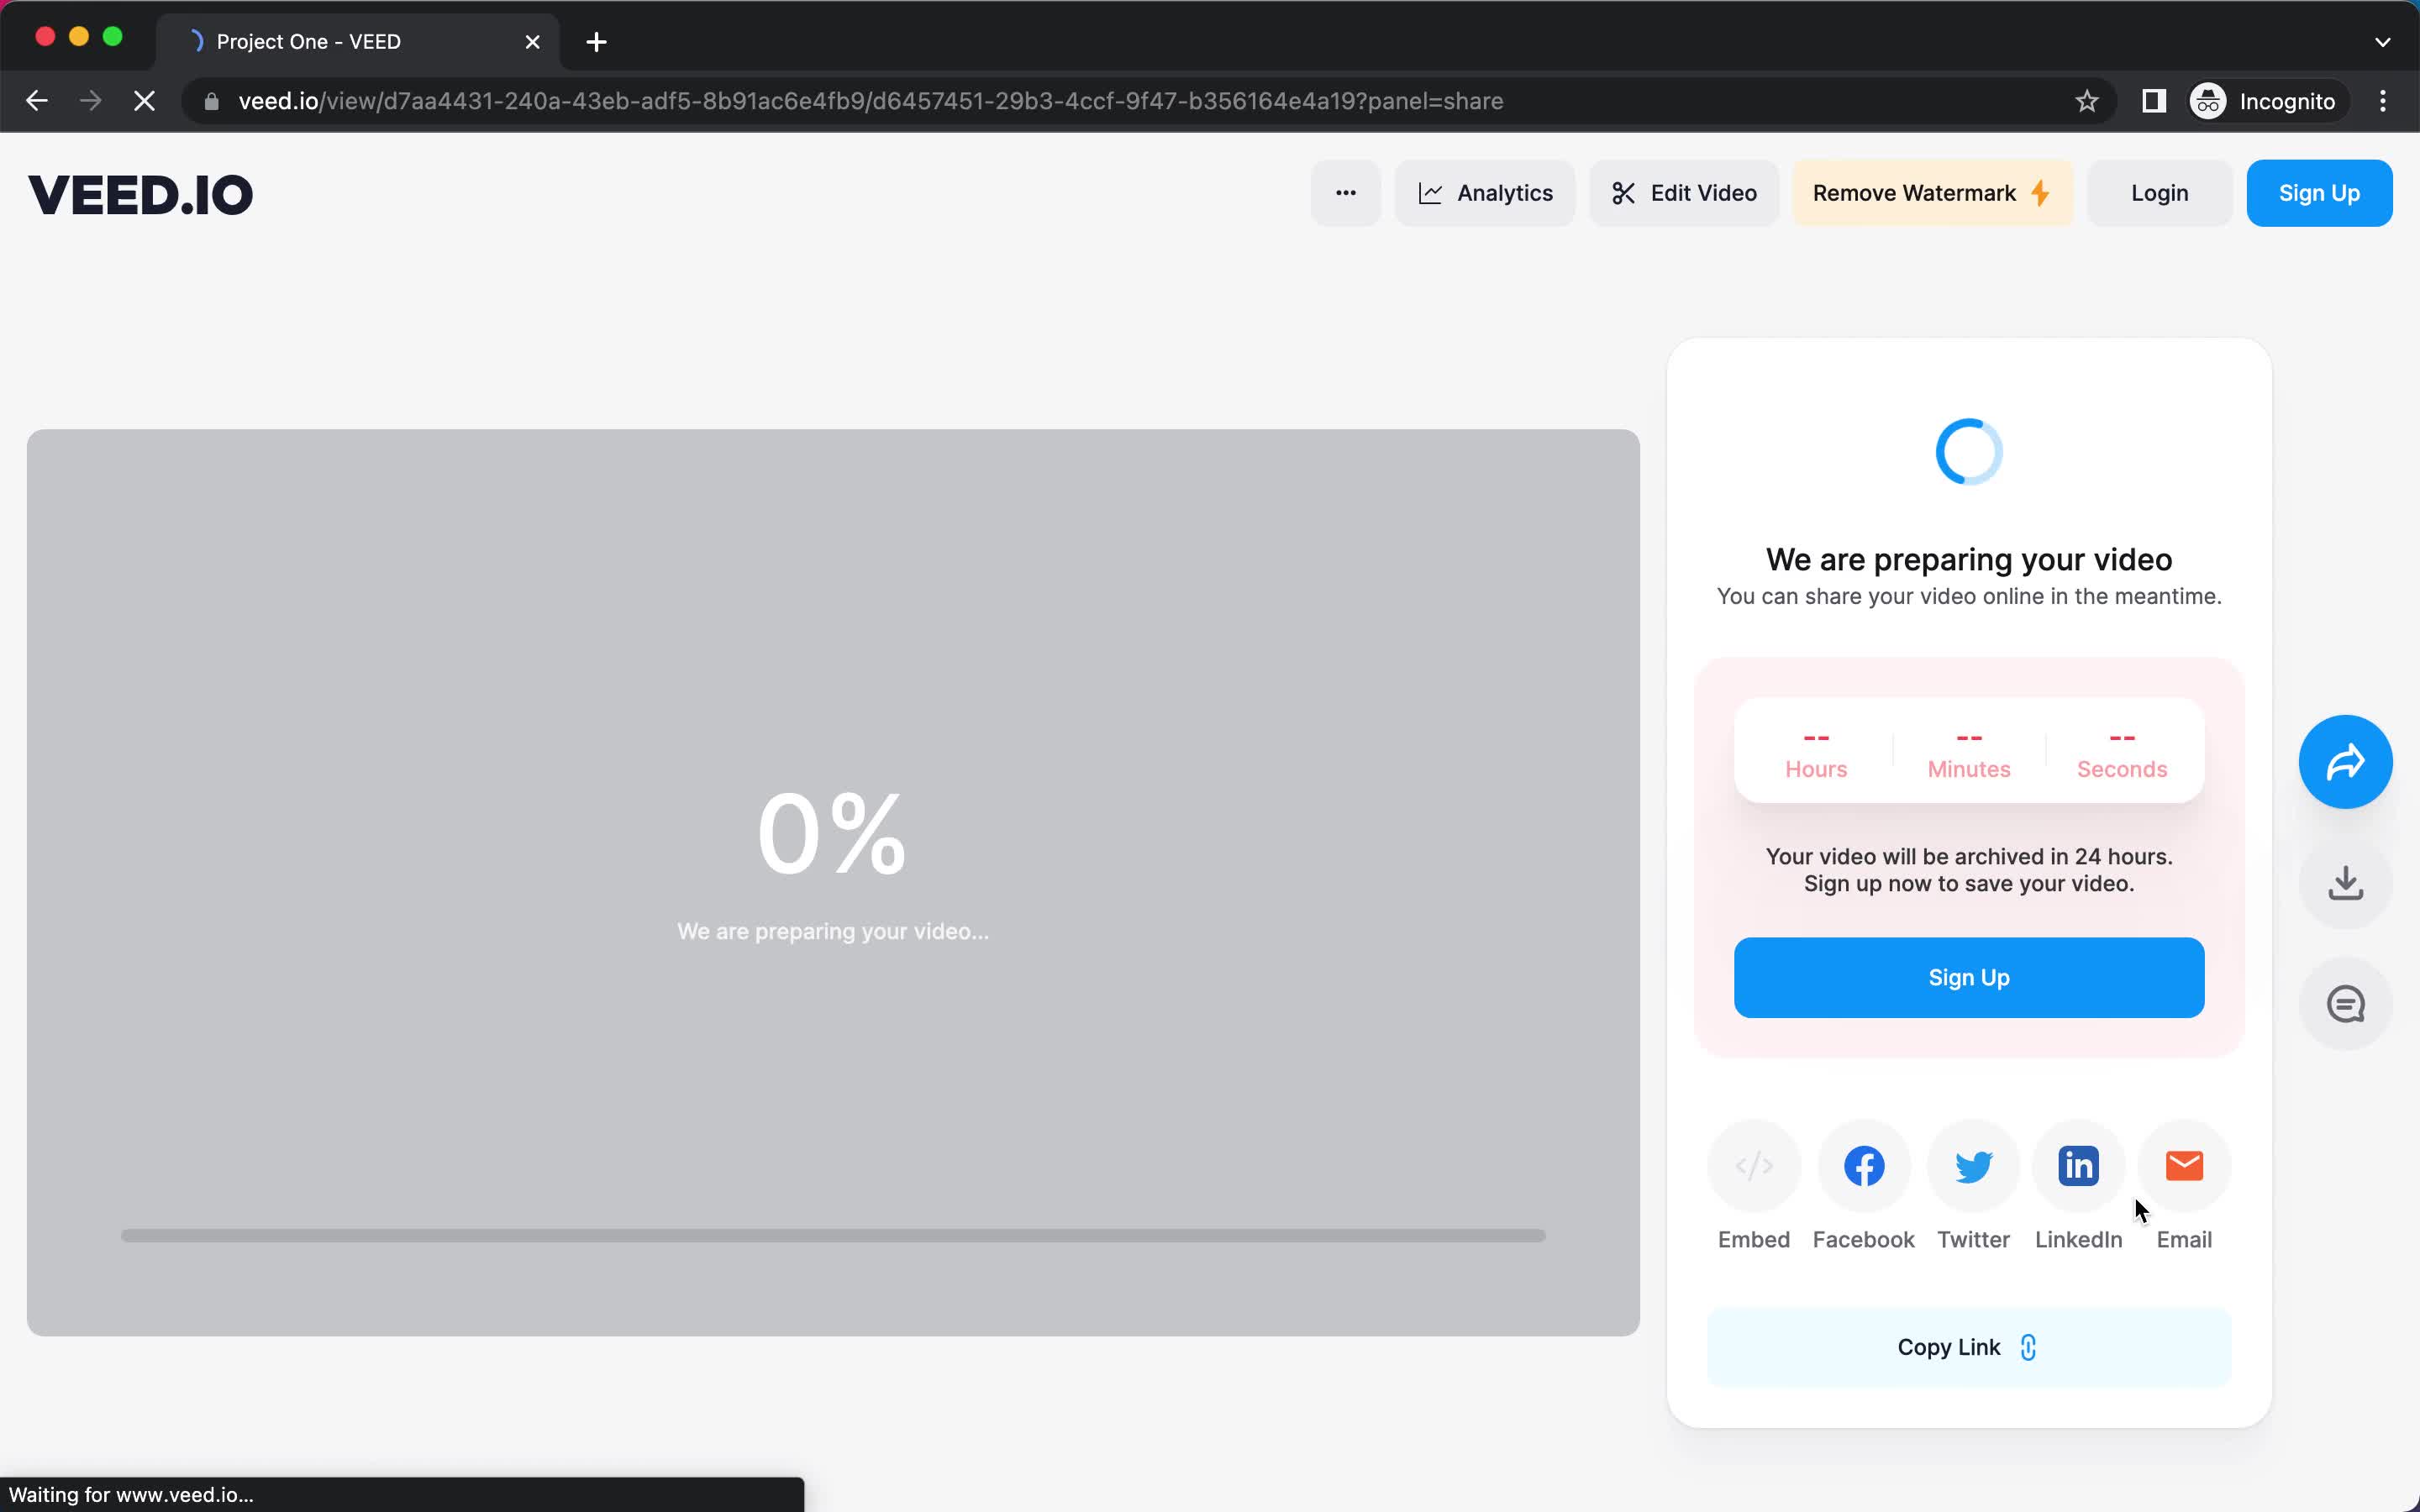Click the Sign Up button in panel
This screenshot has width=2420, height=1512.
[1969, 977]
